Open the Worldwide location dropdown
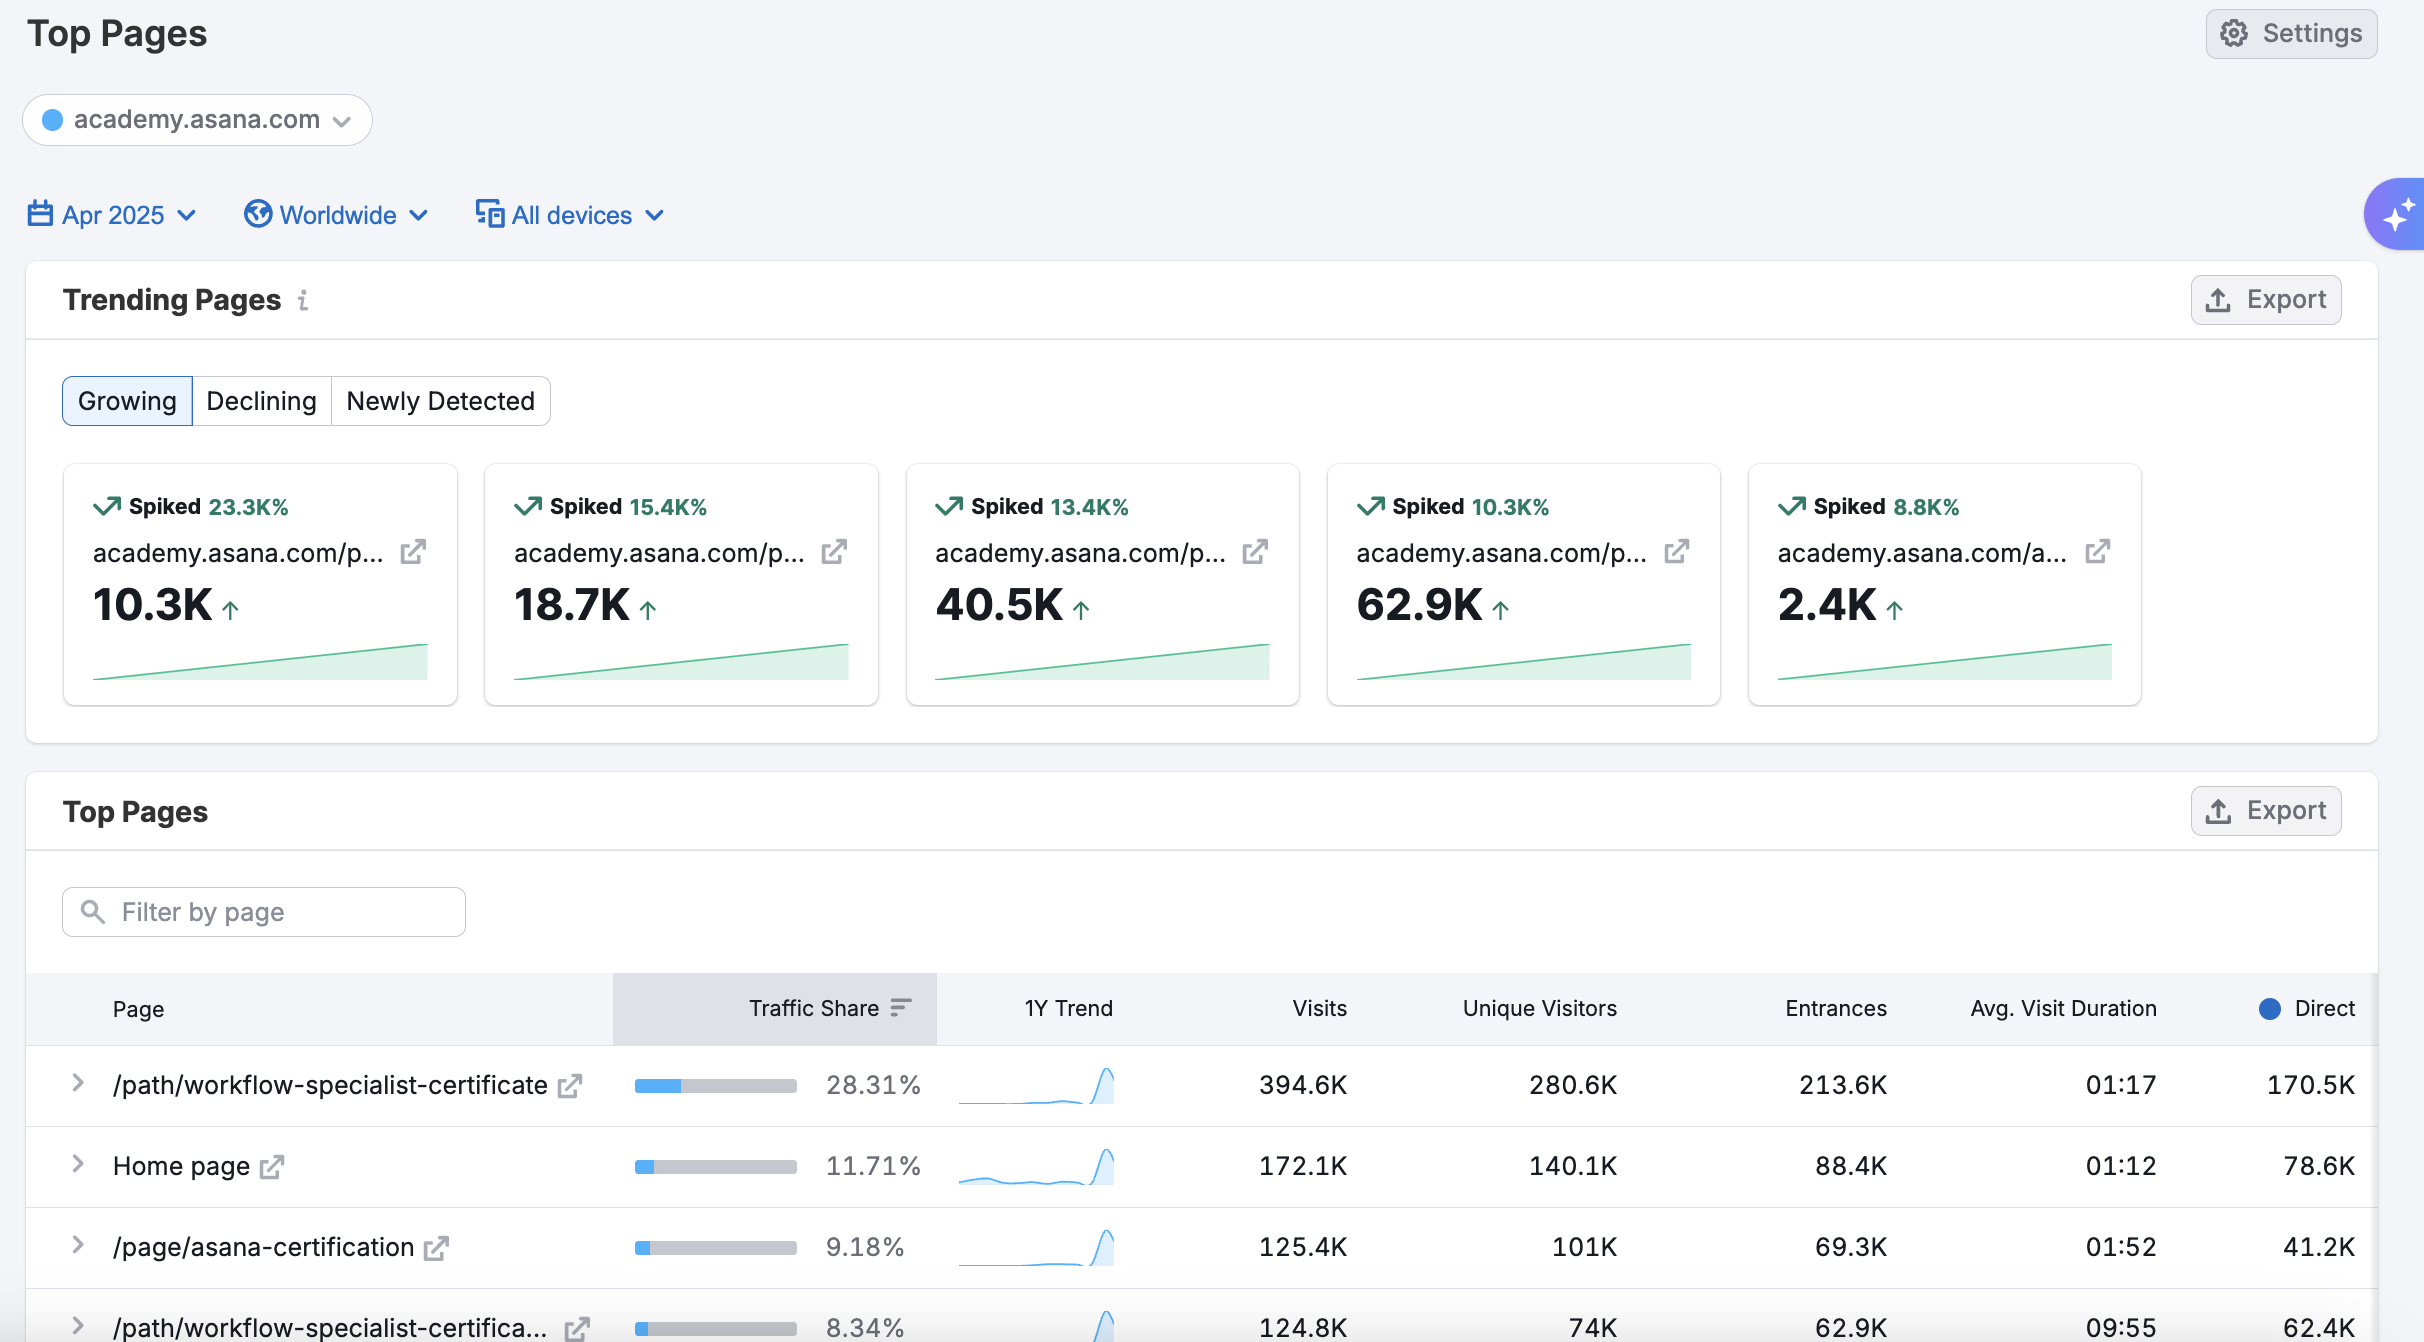Image resolution: width=2424 pixels, height=1342 pixels. 337,215
